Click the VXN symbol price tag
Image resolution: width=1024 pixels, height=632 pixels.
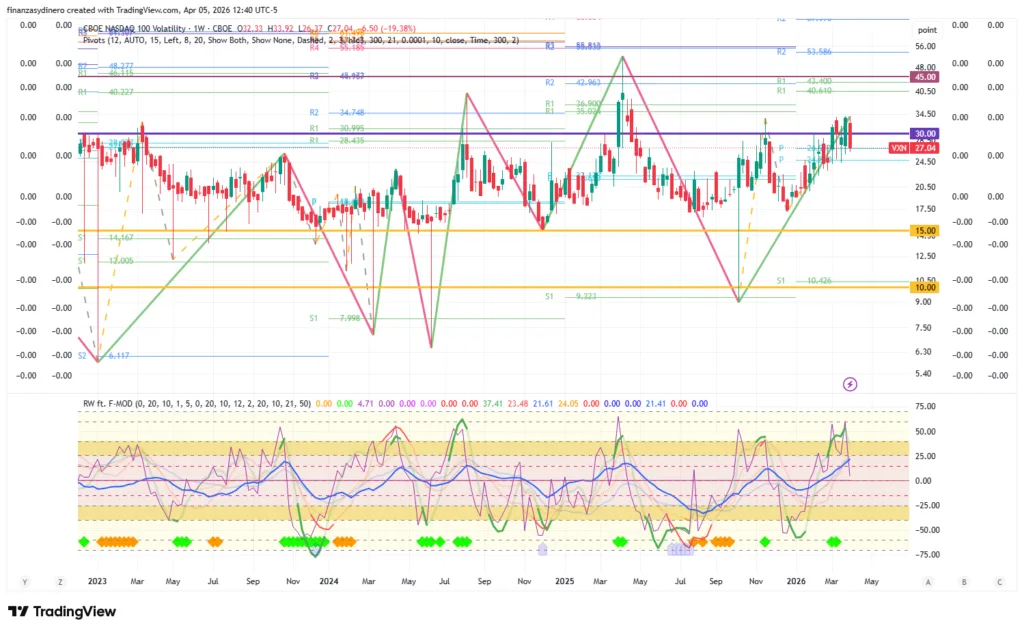pos(922,148)
